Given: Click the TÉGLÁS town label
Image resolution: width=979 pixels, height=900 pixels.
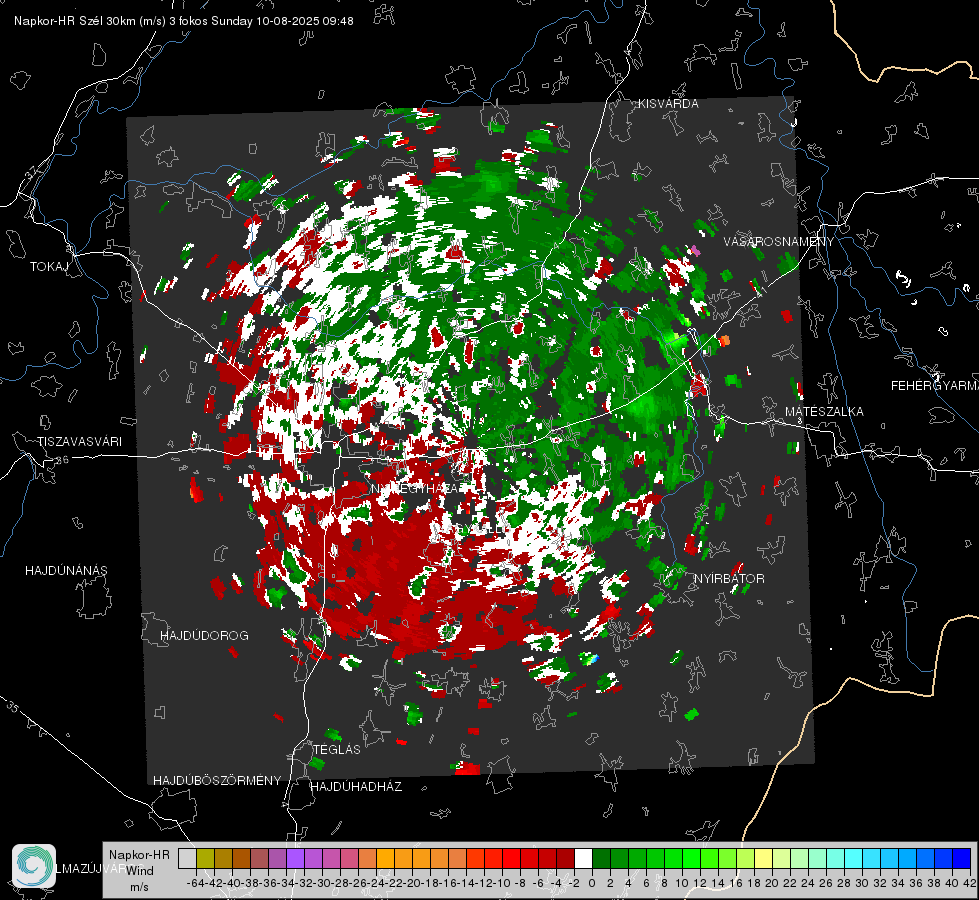Looking at the screenshot, I should click(x=337, y=749).
